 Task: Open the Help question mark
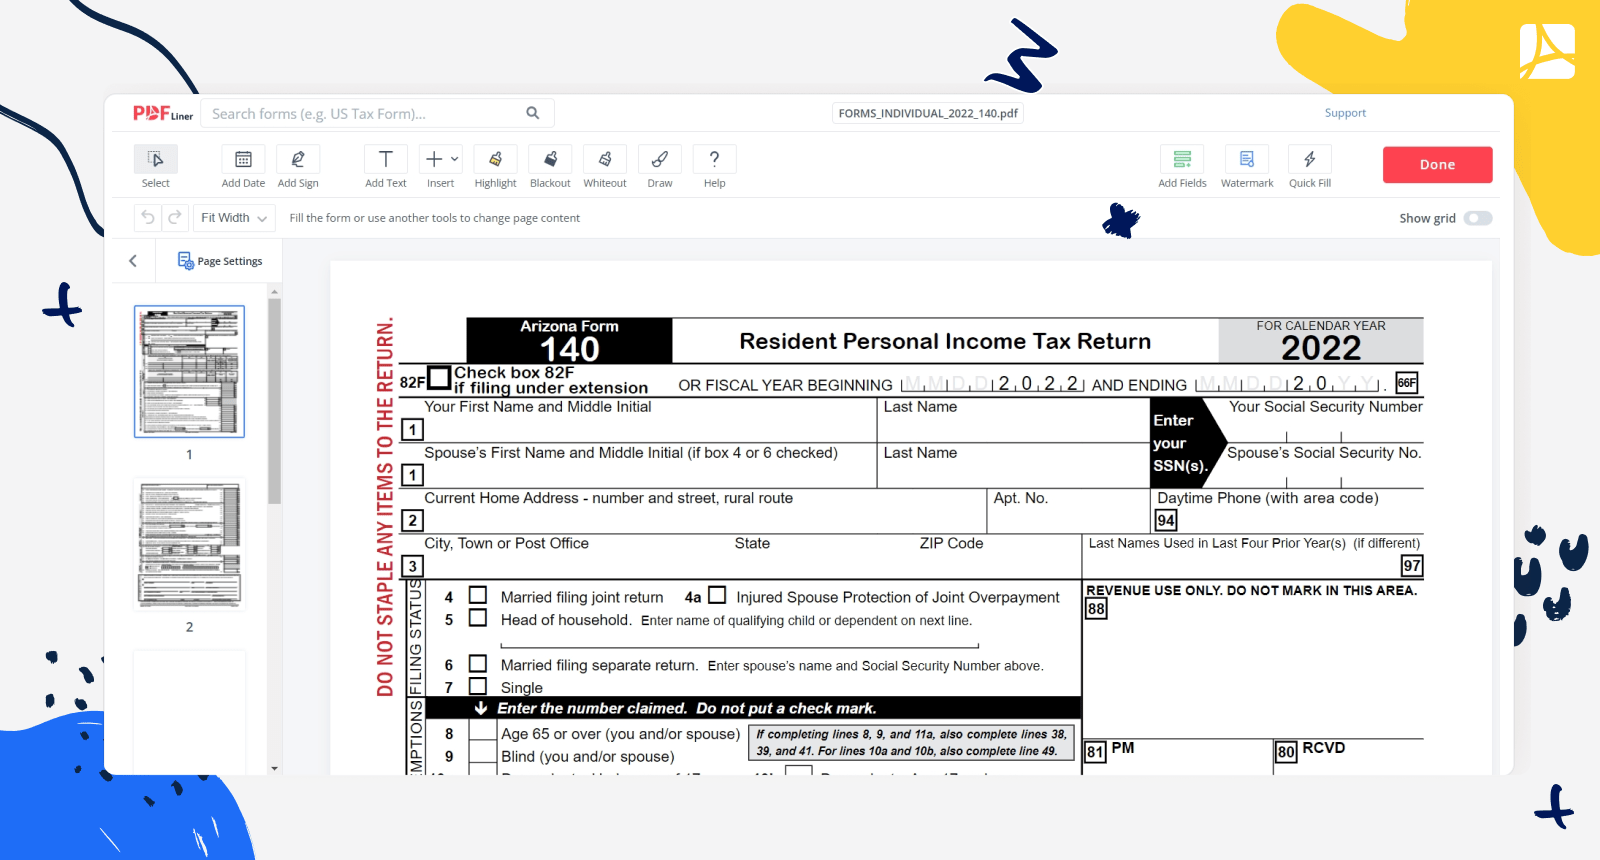tap(714, 159)
